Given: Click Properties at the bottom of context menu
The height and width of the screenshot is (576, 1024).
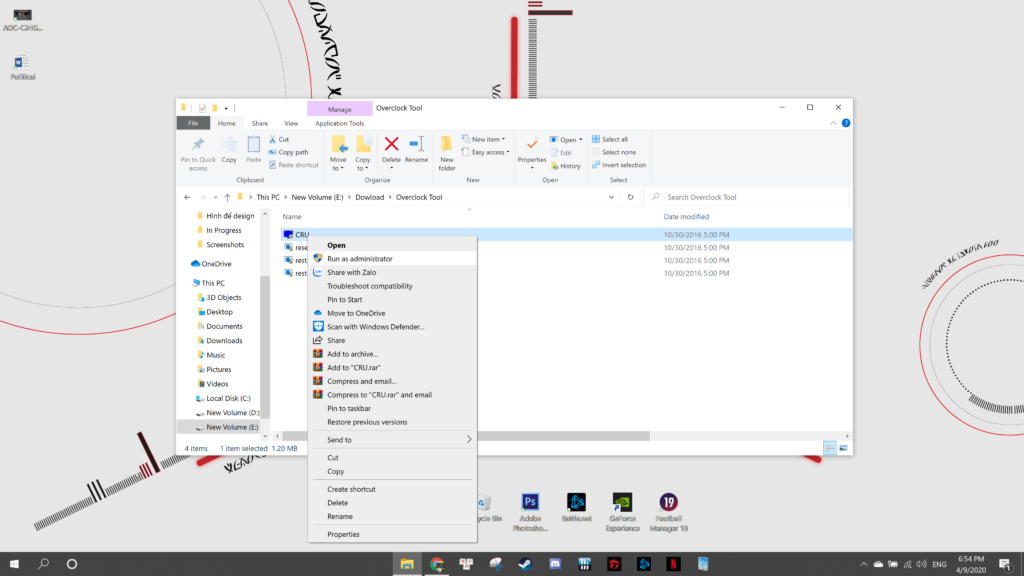Looking at the screenshot, I should [392, 534].
